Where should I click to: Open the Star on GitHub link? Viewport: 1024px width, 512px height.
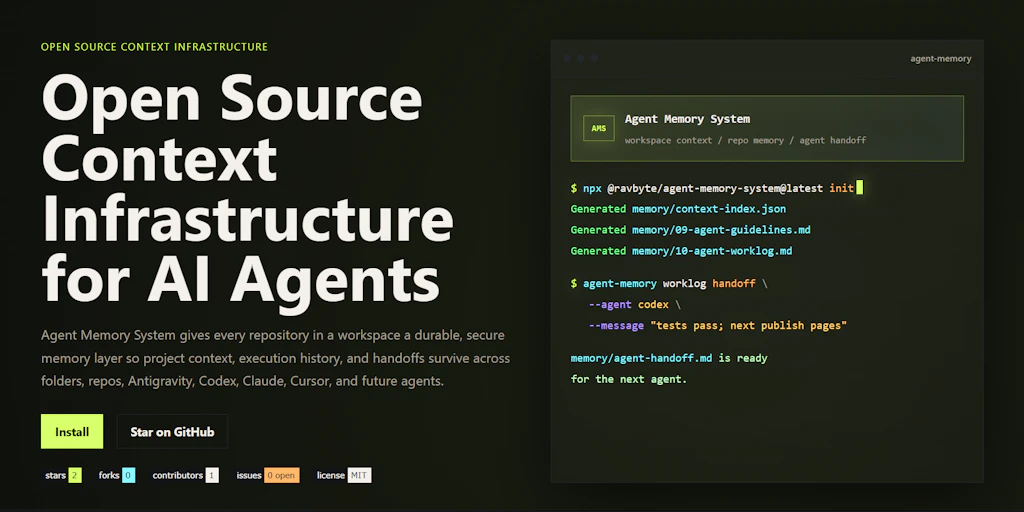(172, 431)
